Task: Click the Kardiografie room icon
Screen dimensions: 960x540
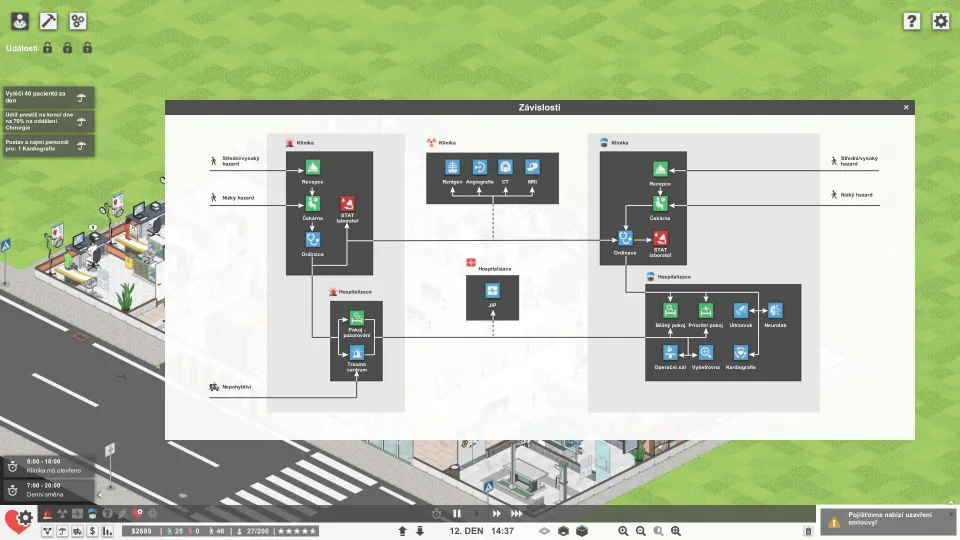Action: (740, 352)
